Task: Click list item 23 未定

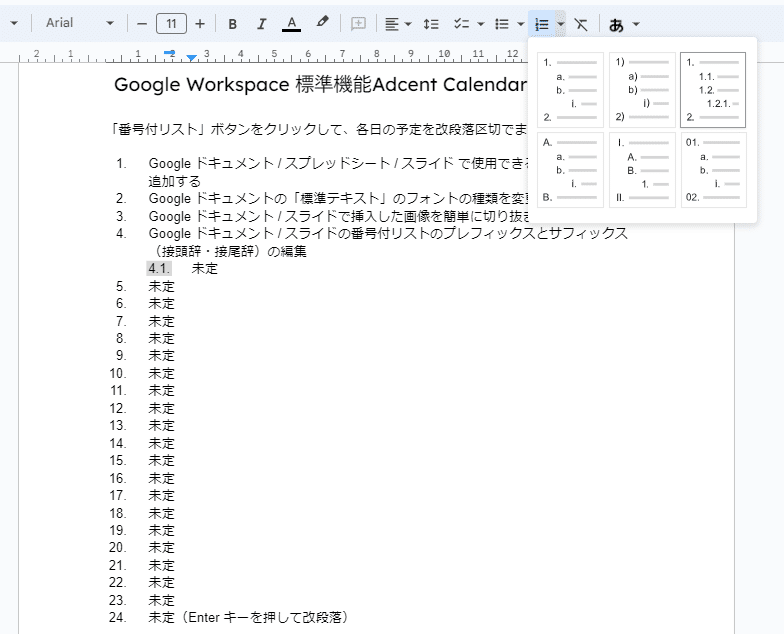Action: click(x=161, y=600)
